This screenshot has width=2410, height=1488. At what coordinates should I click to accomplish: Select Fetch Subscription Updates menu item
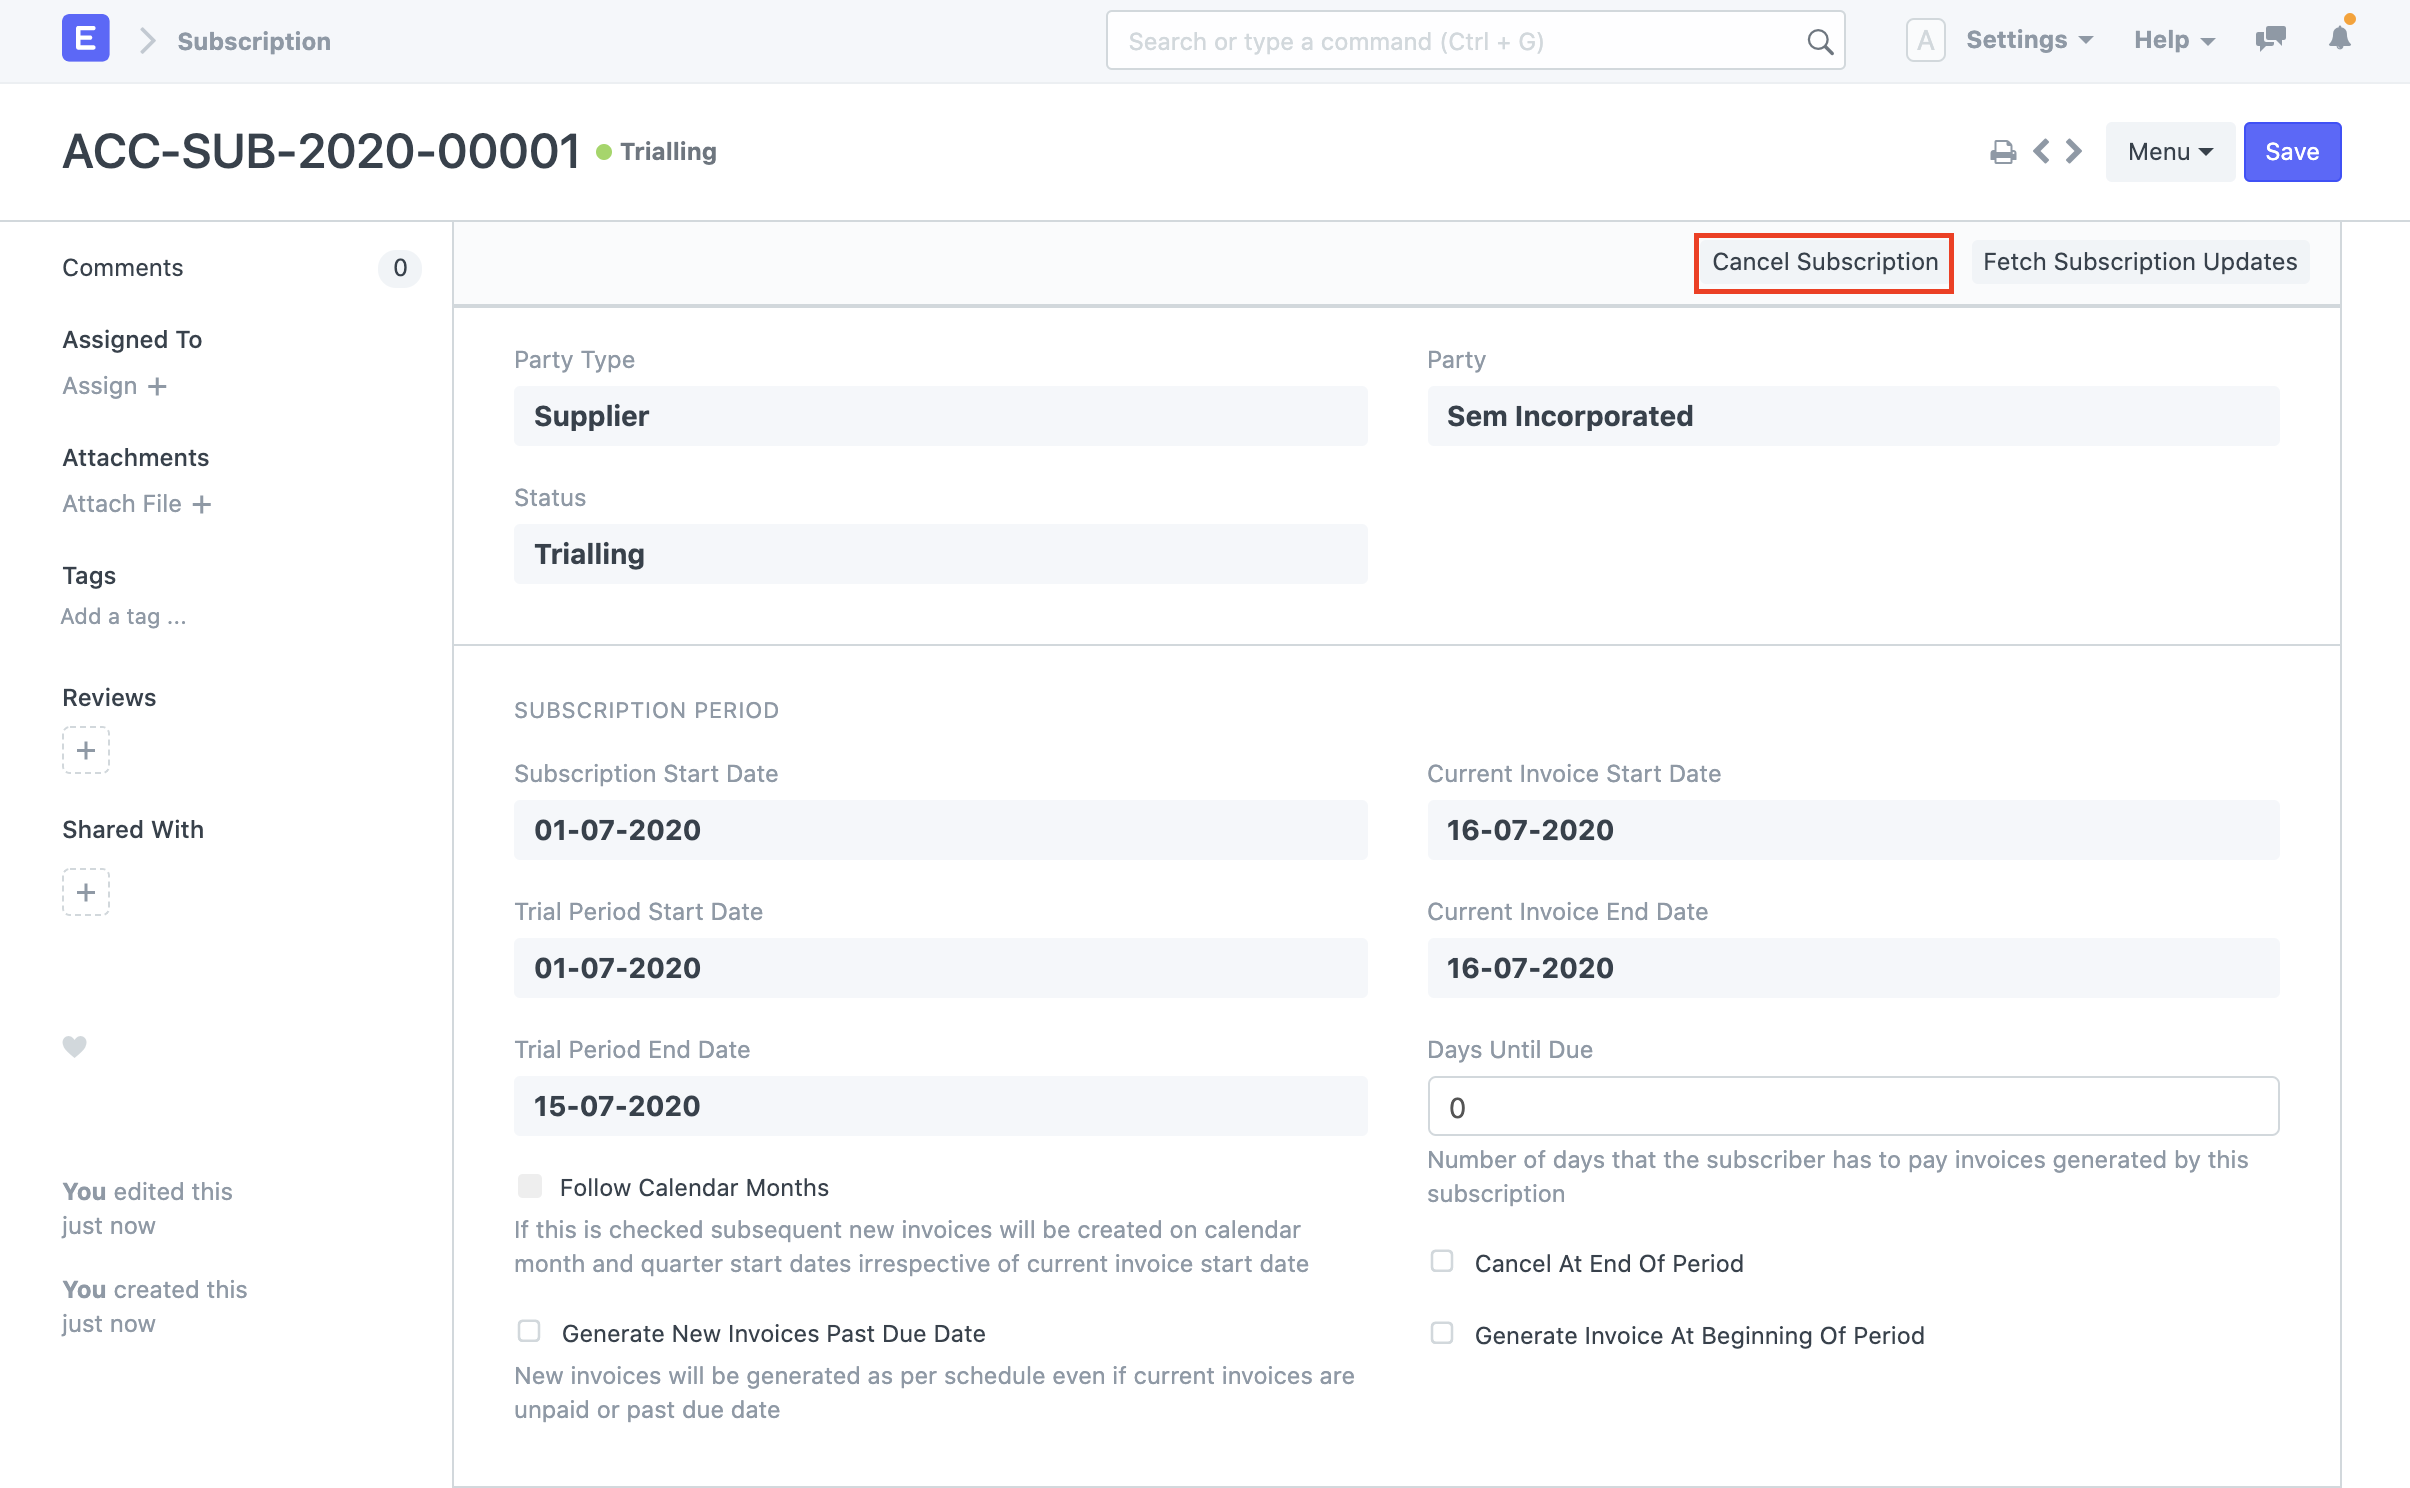(2140, 260)
